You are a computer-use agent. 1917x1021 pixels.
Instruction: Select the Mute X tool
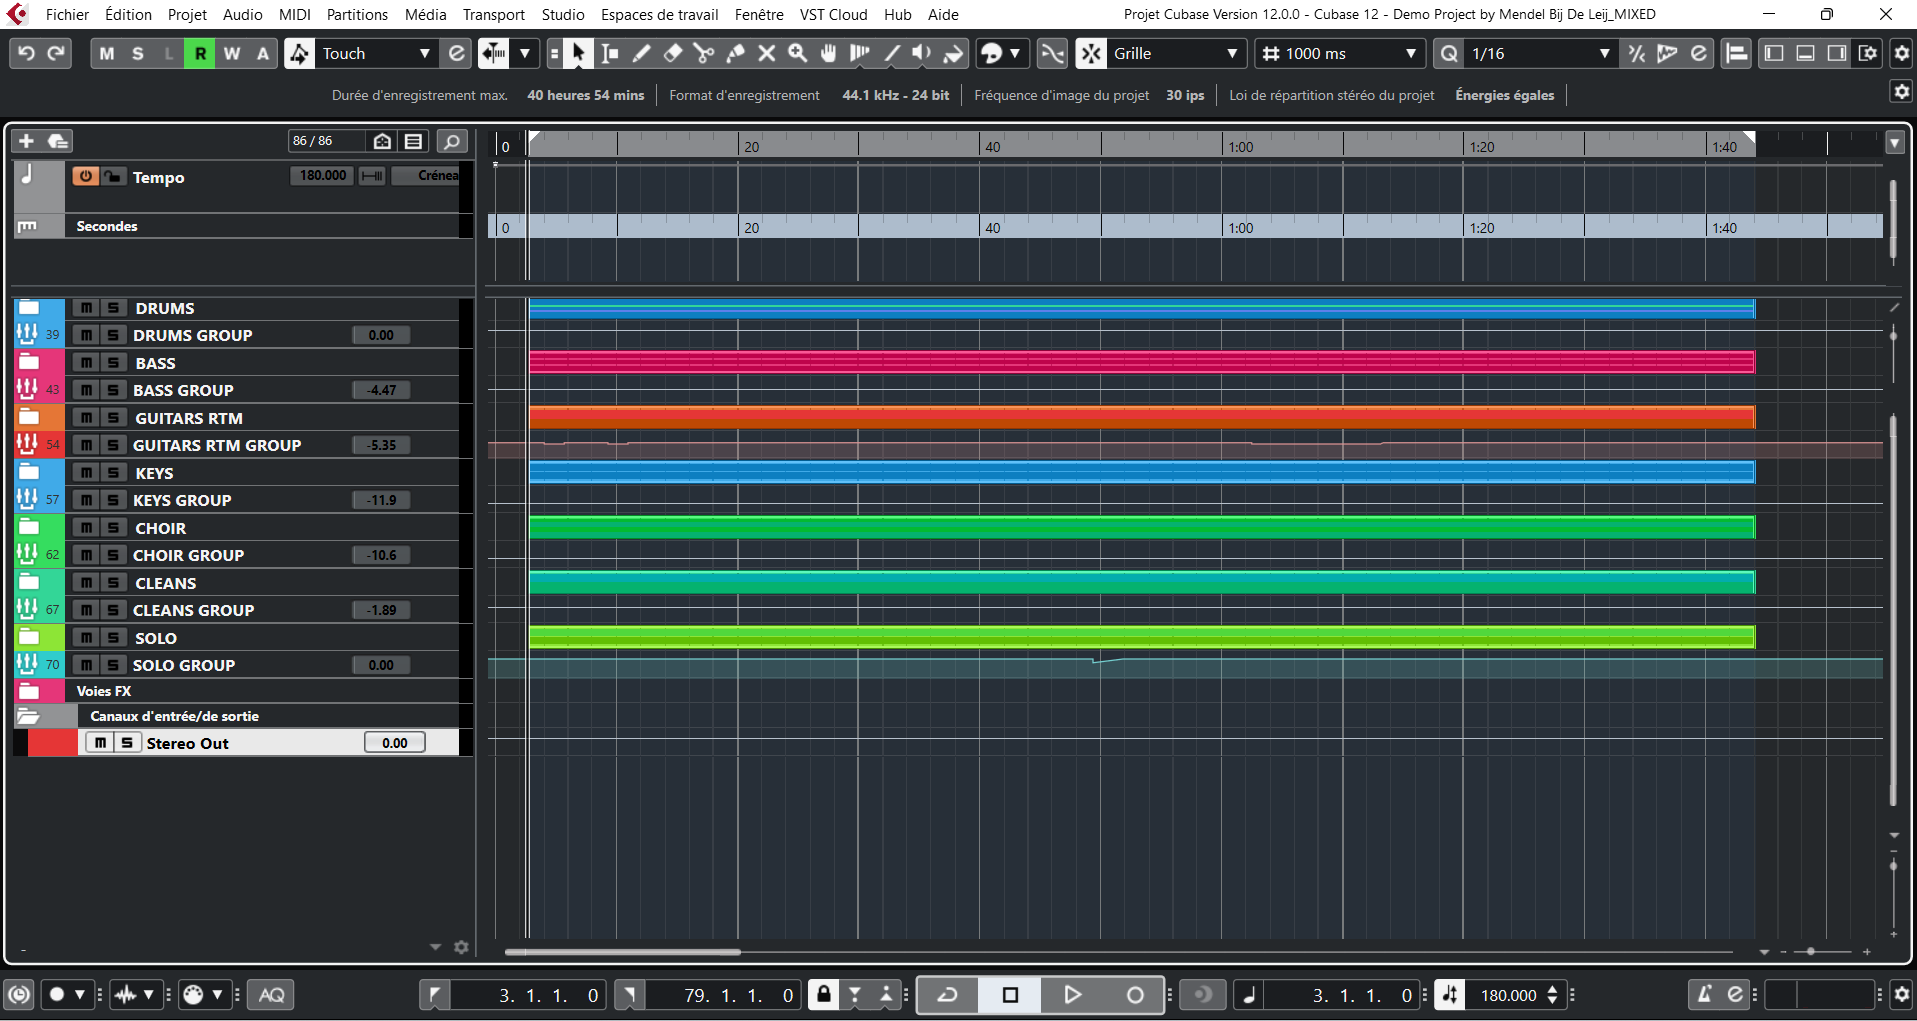click(767, 54)
